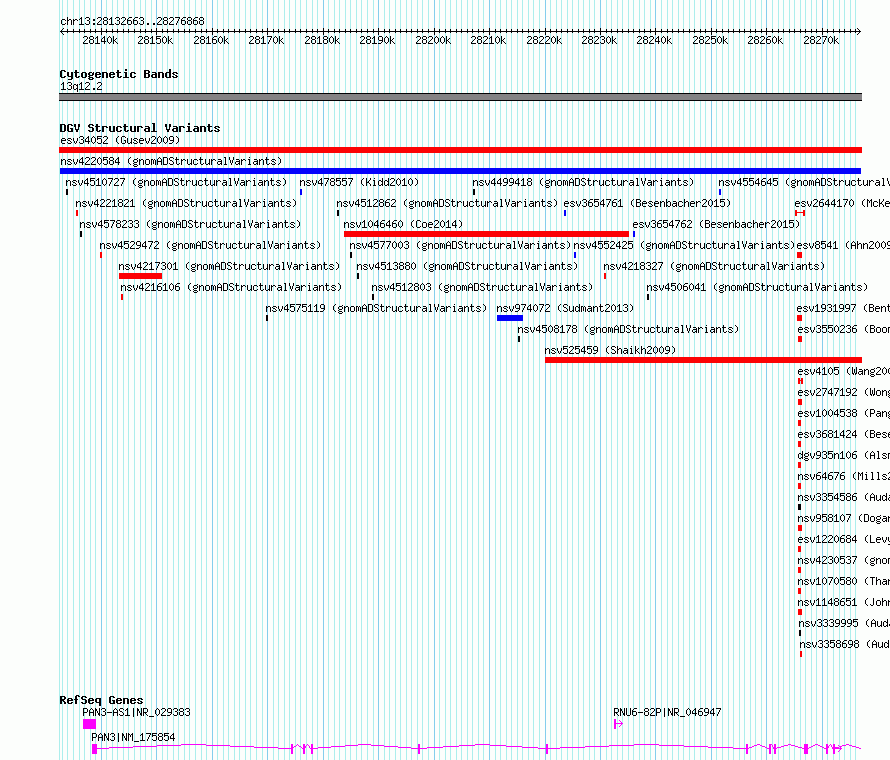Click nsv4506041 variant label
This screenshot has height=760, width=890.
(757, 287)
